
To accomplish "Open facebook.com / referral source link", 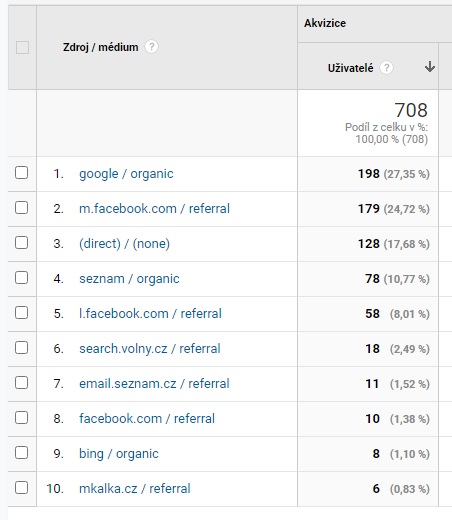I will click(x=147, y=419).
